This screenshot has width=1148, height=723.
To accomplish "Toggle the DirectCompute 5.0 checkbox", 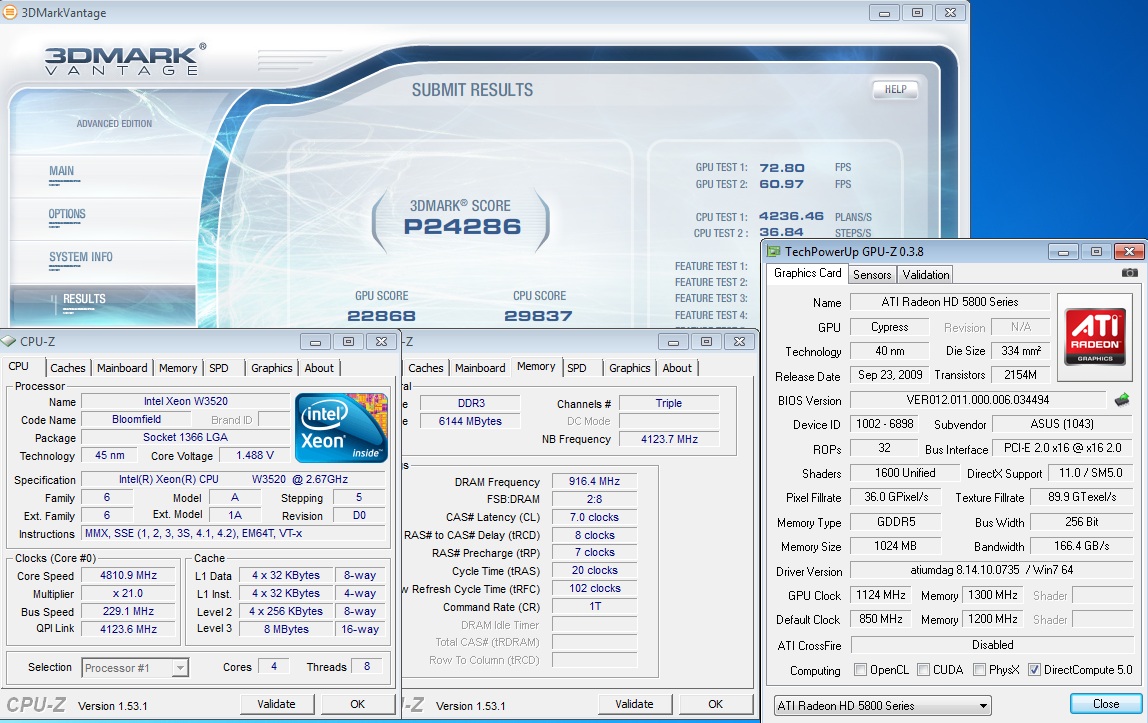I will pyautogui.click(x=1035, y=670).
